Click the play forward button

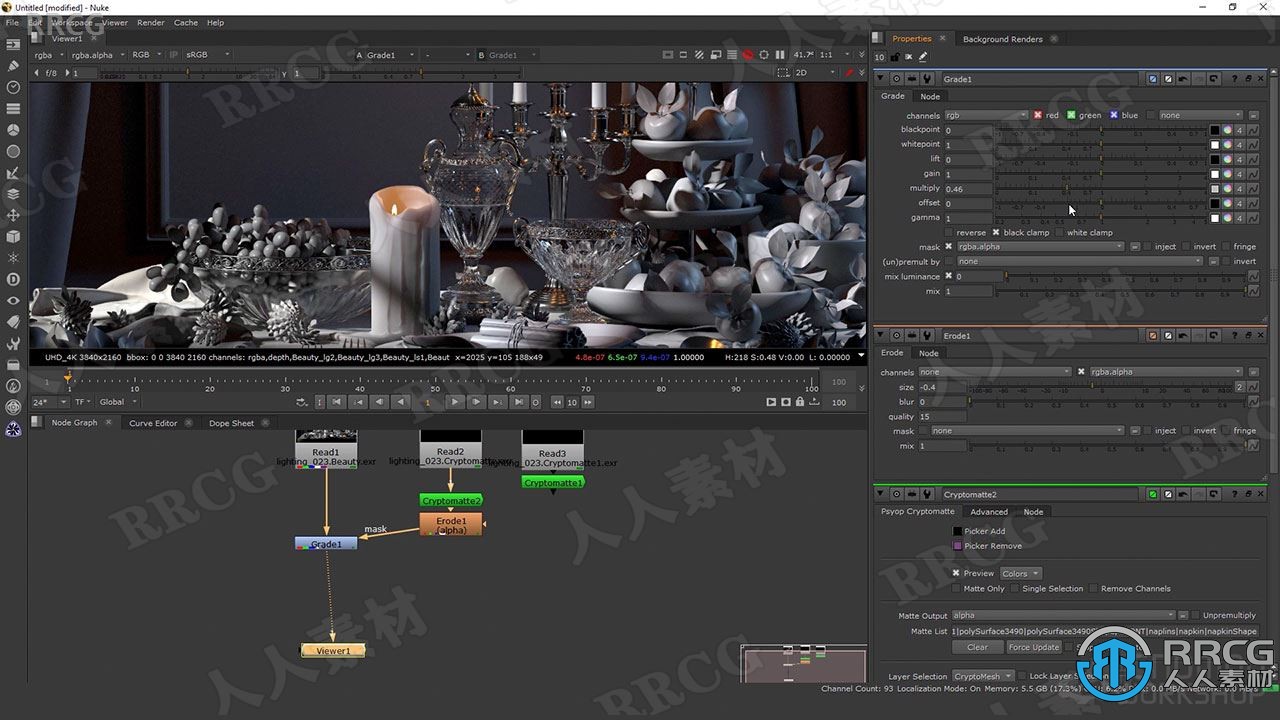[x=454, y=402]
